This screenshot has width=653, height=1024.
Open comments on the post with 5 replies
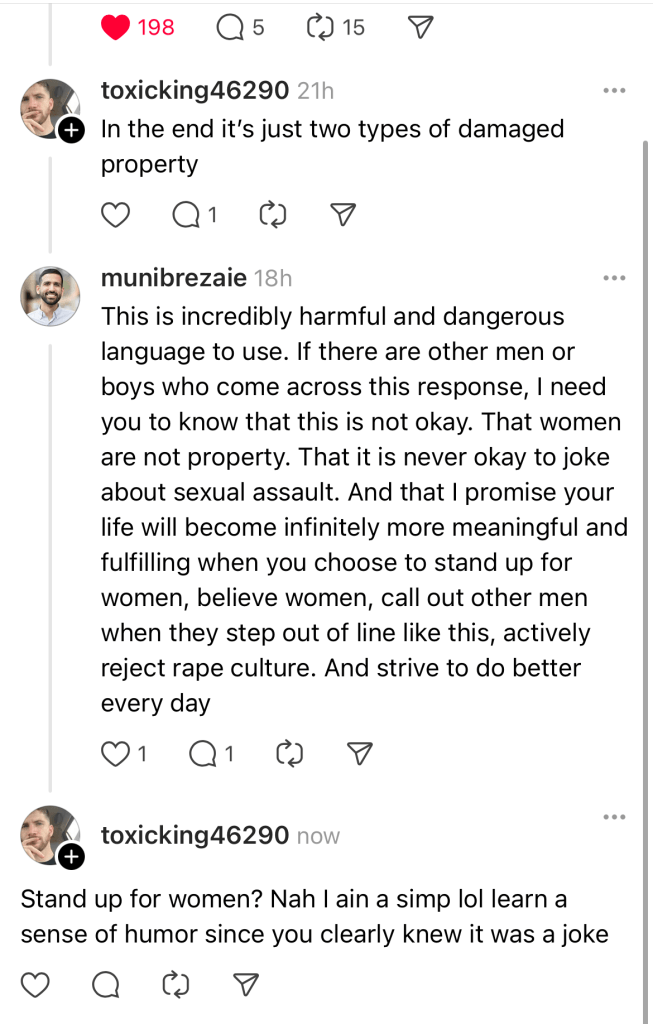point(230,27)
